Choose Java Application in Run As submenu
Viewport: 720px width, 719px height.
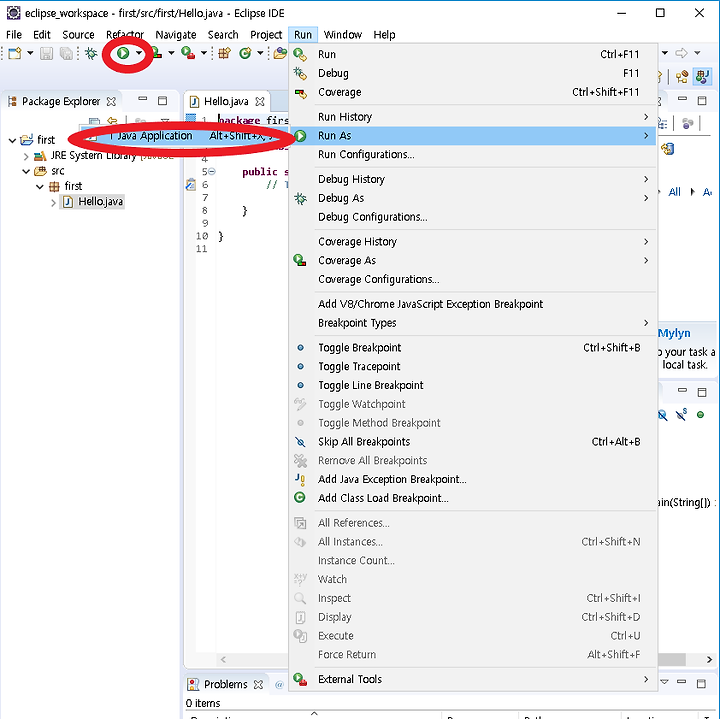tap(184, 136)
